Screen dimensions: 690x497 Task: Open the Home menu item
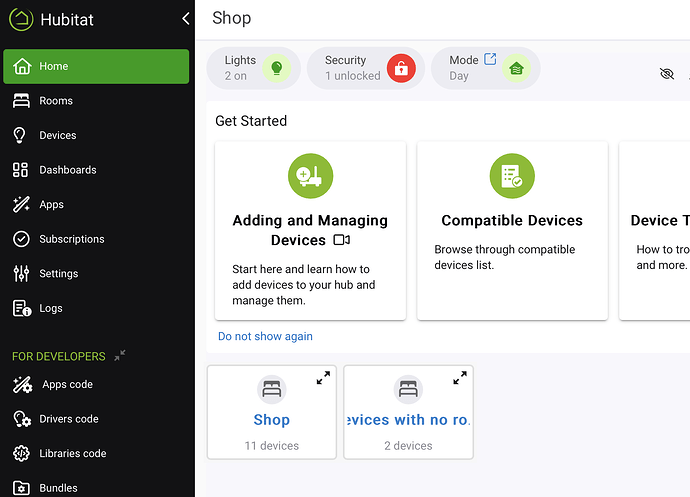96,66
